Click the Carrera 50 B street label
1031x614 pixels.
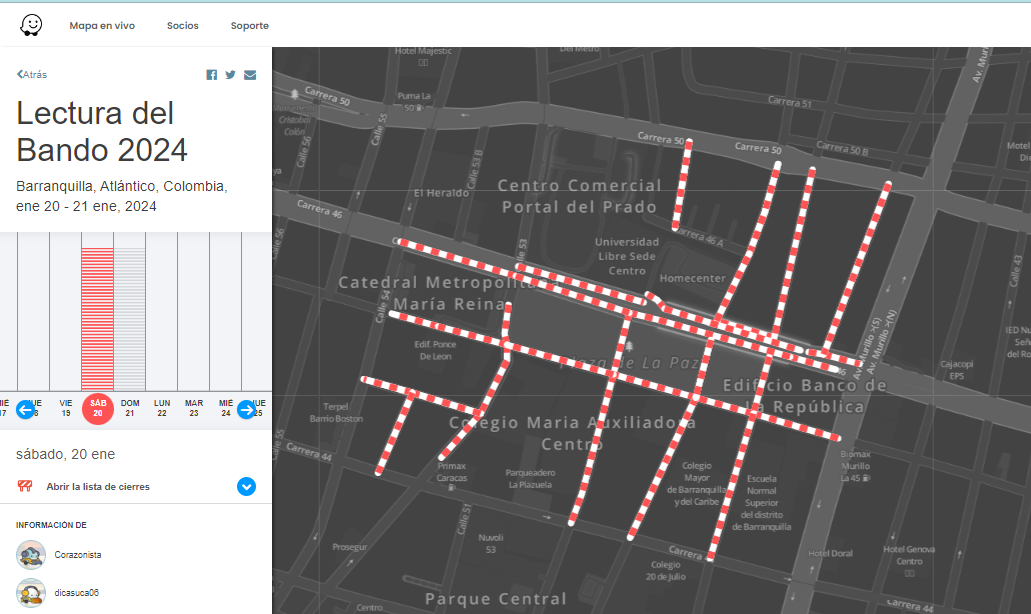tap(842, 148)
